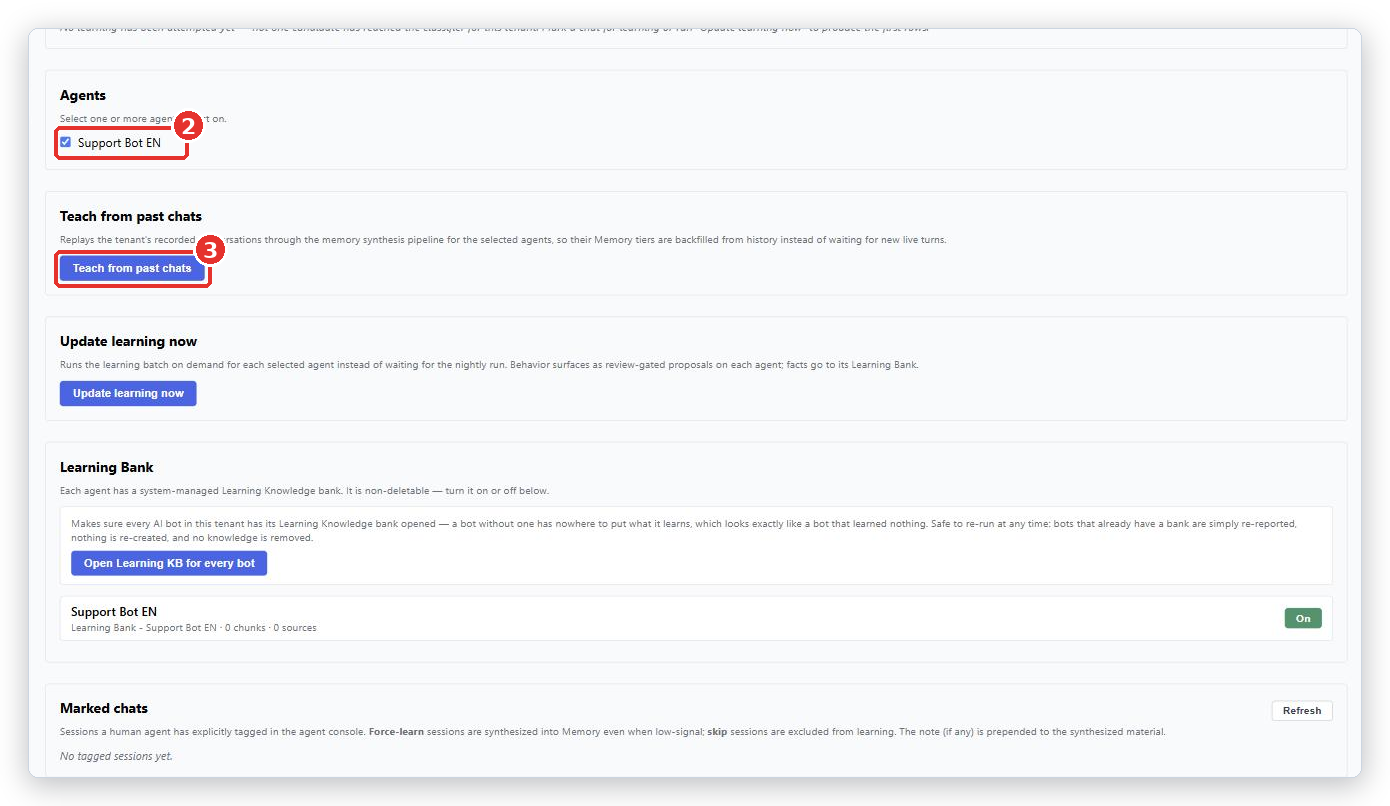Click the Support Bot EN checkbox label
Screen dimensions: 1390x806
(x=119, y=143)
